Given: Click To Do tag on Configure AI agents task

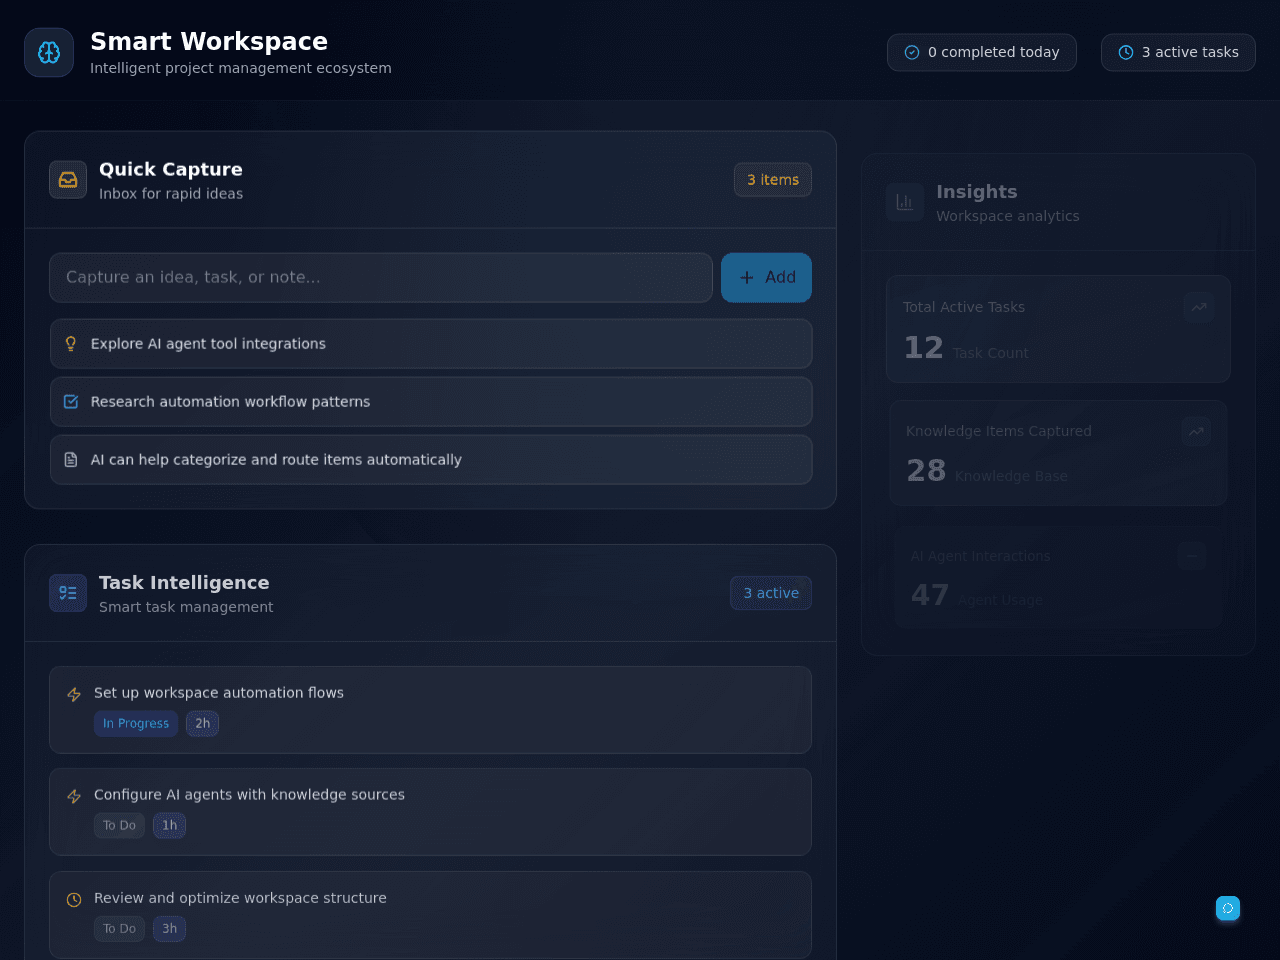Looking at the screenshot, I should click(x=119, y=826).
